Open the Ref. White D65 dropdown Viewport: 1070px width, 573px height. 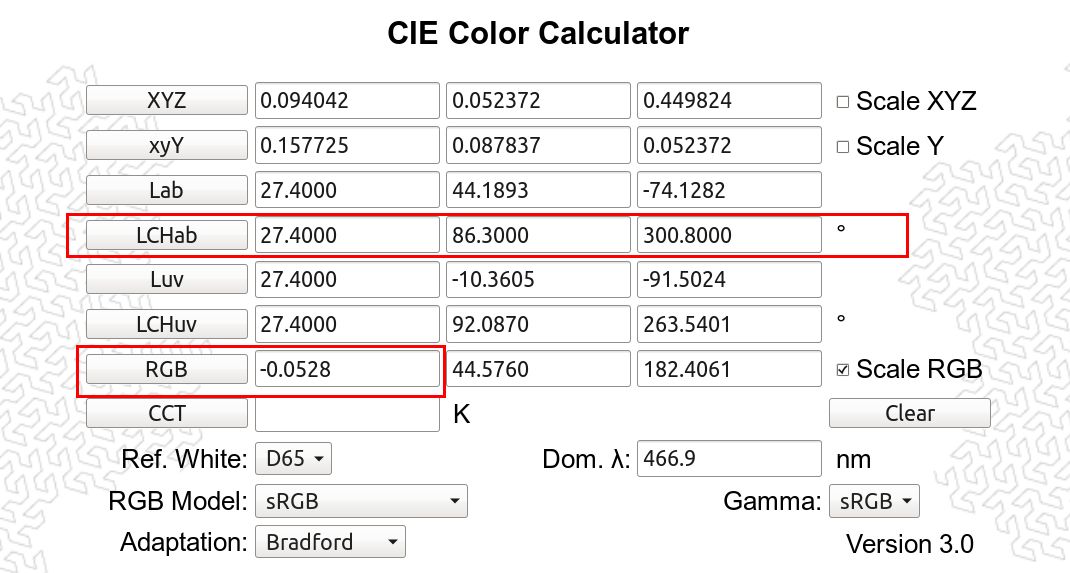point(293,458)
